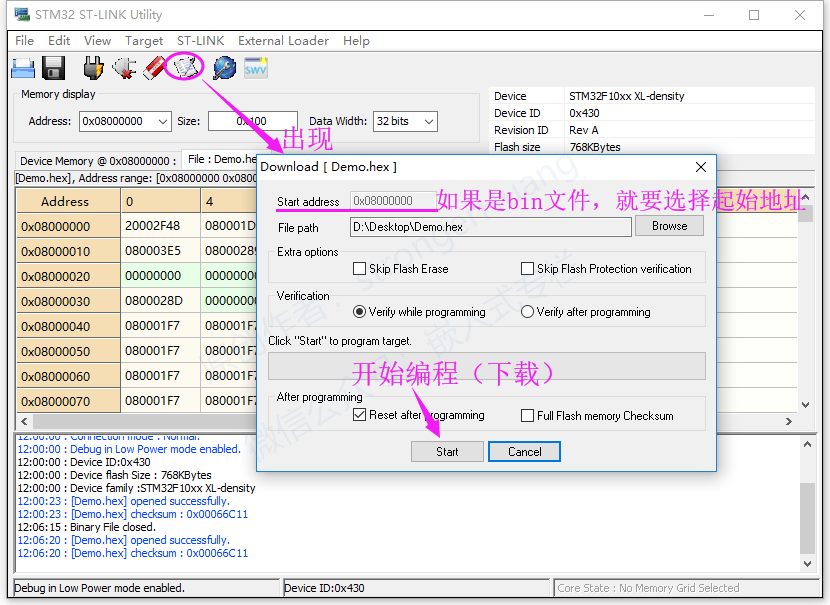Open the ST-LINK menu

(200, 41)
